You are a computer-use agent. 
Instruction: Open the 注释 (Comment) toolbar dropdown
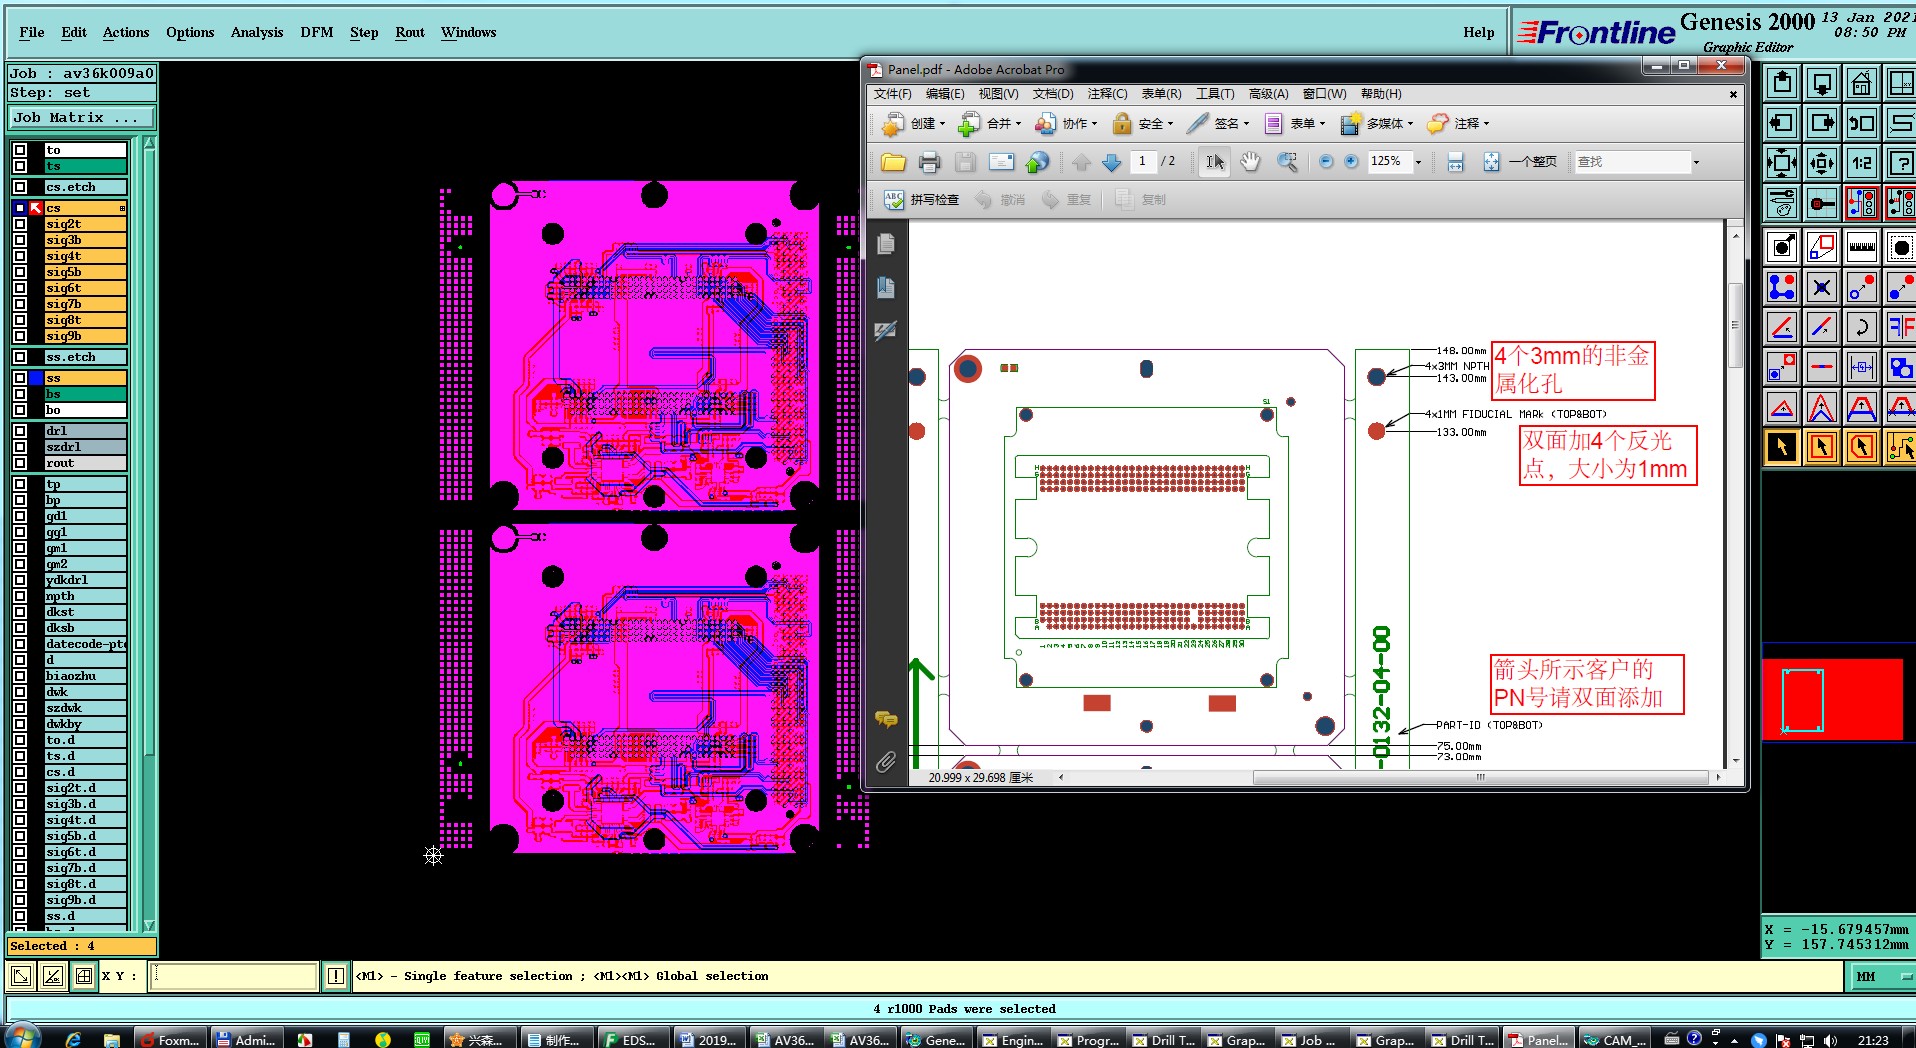pyautogui.click(x=1458, y=124)
